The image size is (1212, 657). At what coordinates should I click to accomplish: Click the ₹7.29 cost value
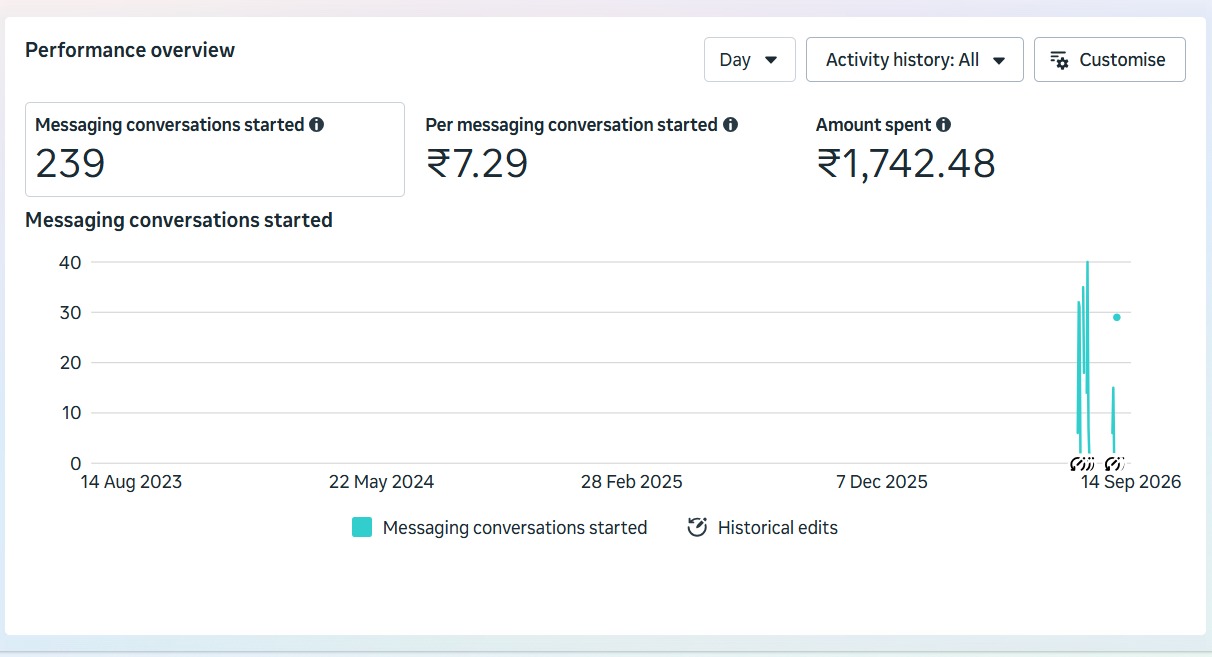[x=477, y=163]
